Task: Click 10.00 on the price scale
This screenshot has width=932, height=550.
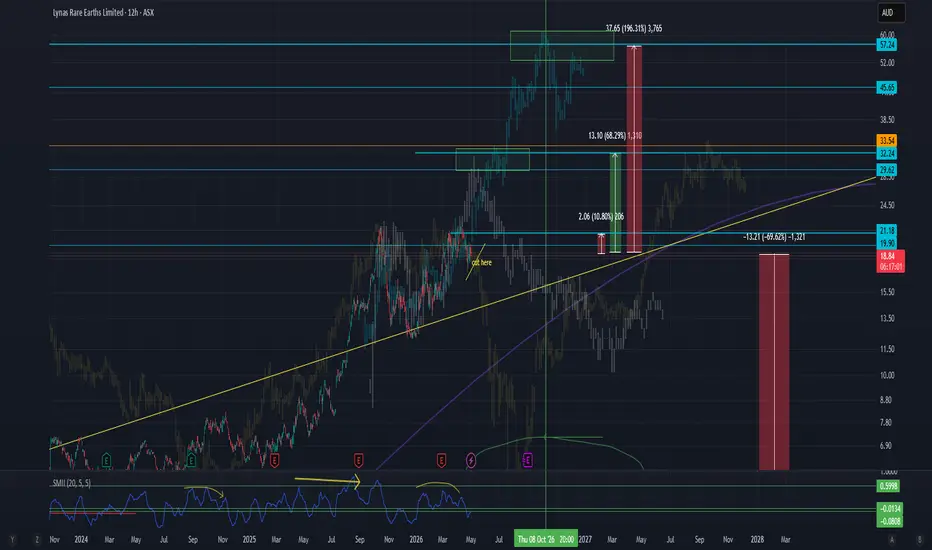Action: 887,375
